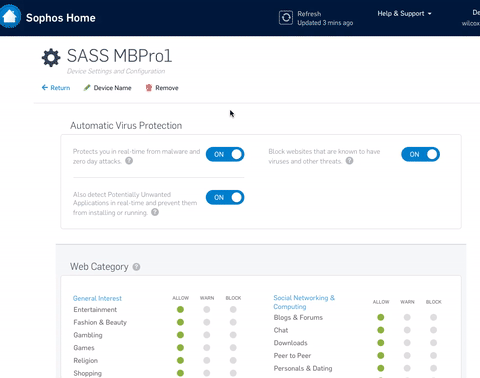Set Religion to Block
The height and width of the screenshot is (378, 480).
[233, 360]
